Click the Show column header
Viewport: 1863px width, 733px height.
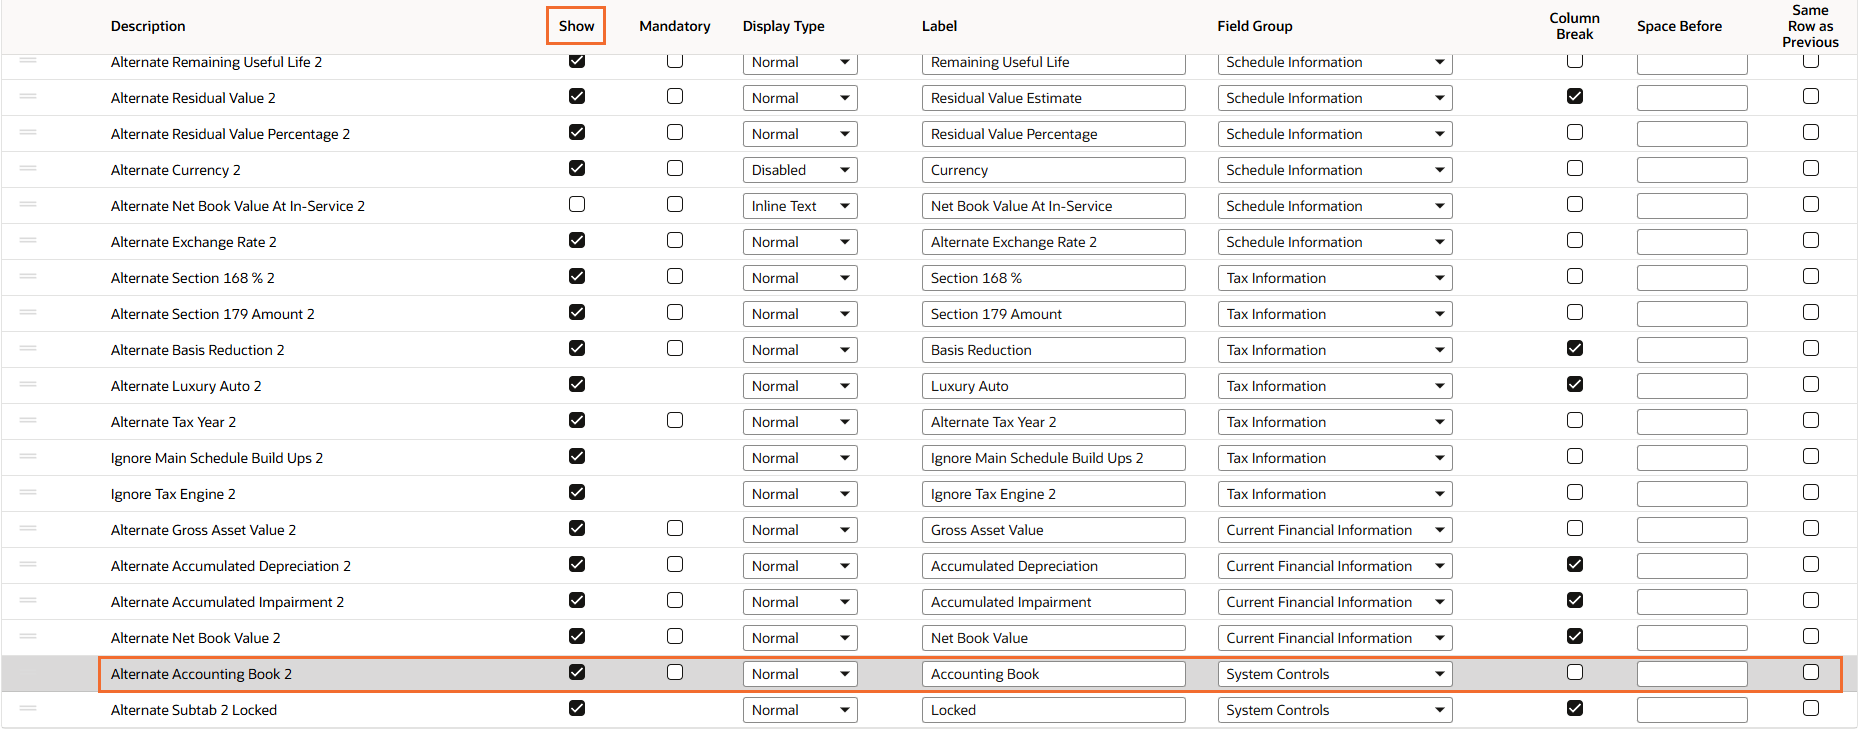tap(576, 26)
